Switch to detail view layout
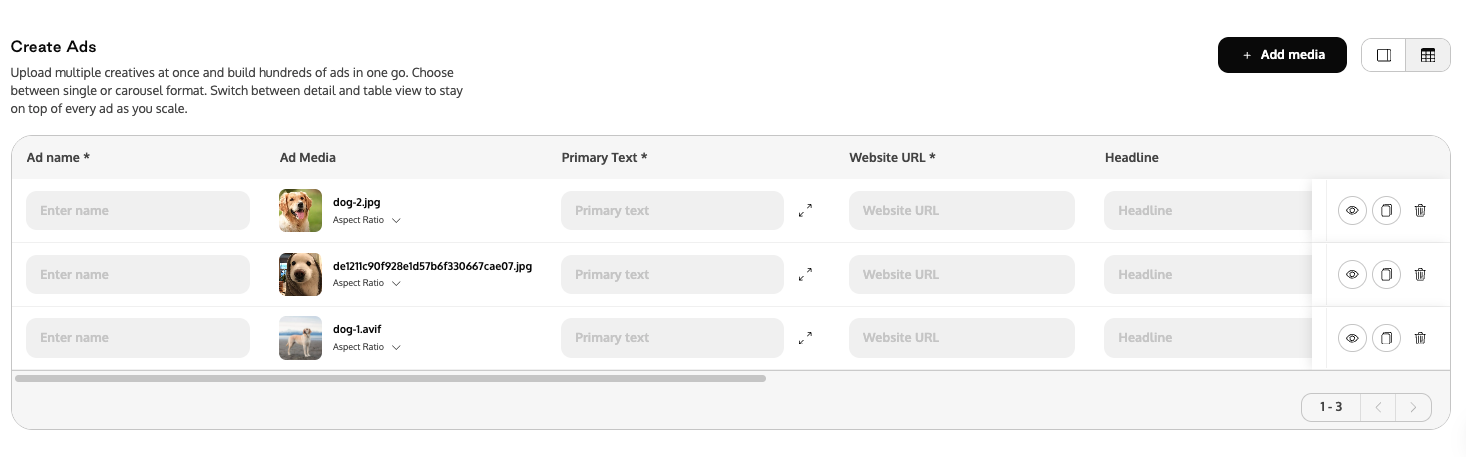 point(1384,55)
